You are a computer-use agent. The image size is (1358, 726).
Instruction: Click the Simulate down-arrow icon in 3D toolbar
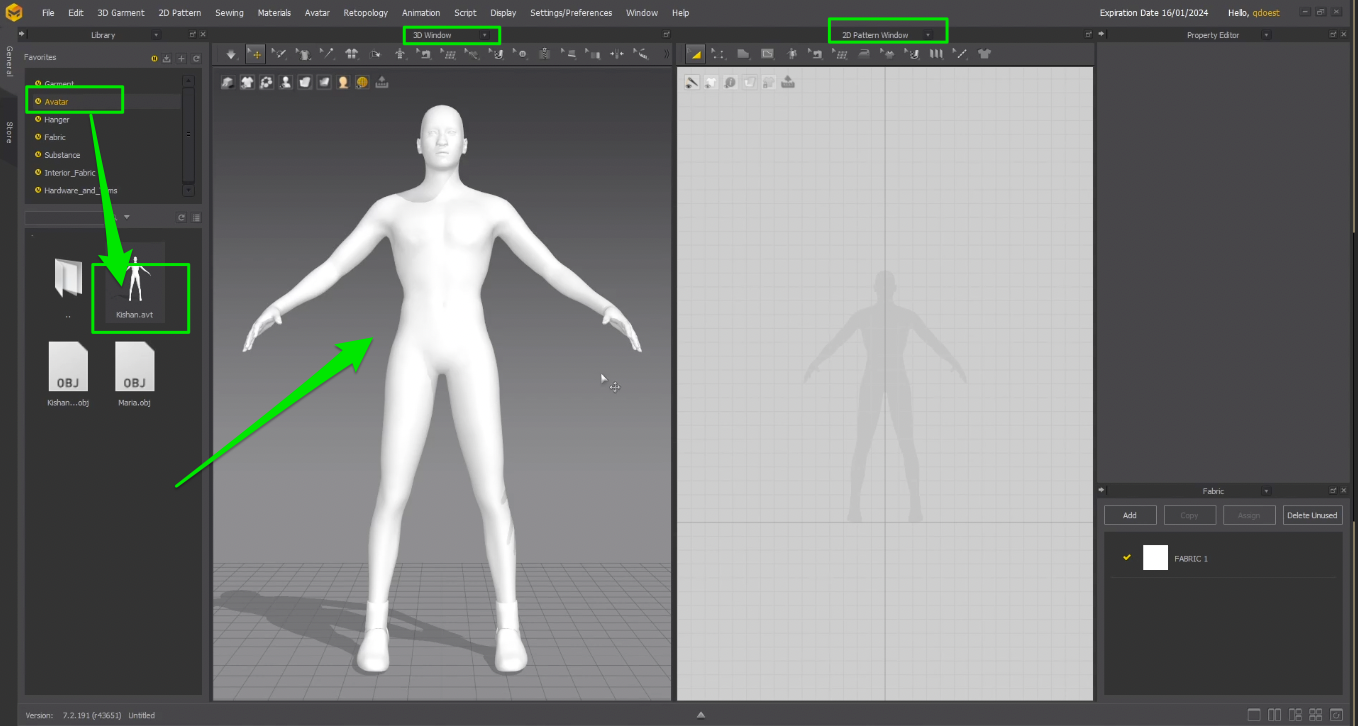[x=231, y=54]
